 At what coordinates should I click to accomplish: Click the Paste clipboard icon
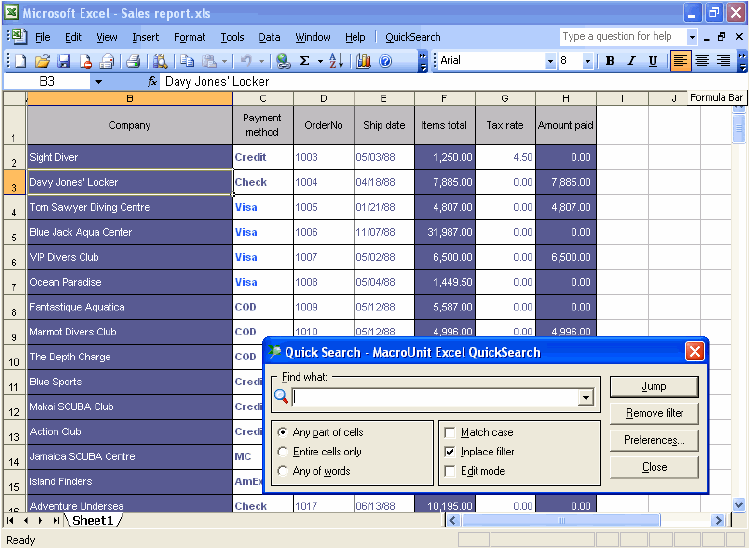[x=209, y=61]
